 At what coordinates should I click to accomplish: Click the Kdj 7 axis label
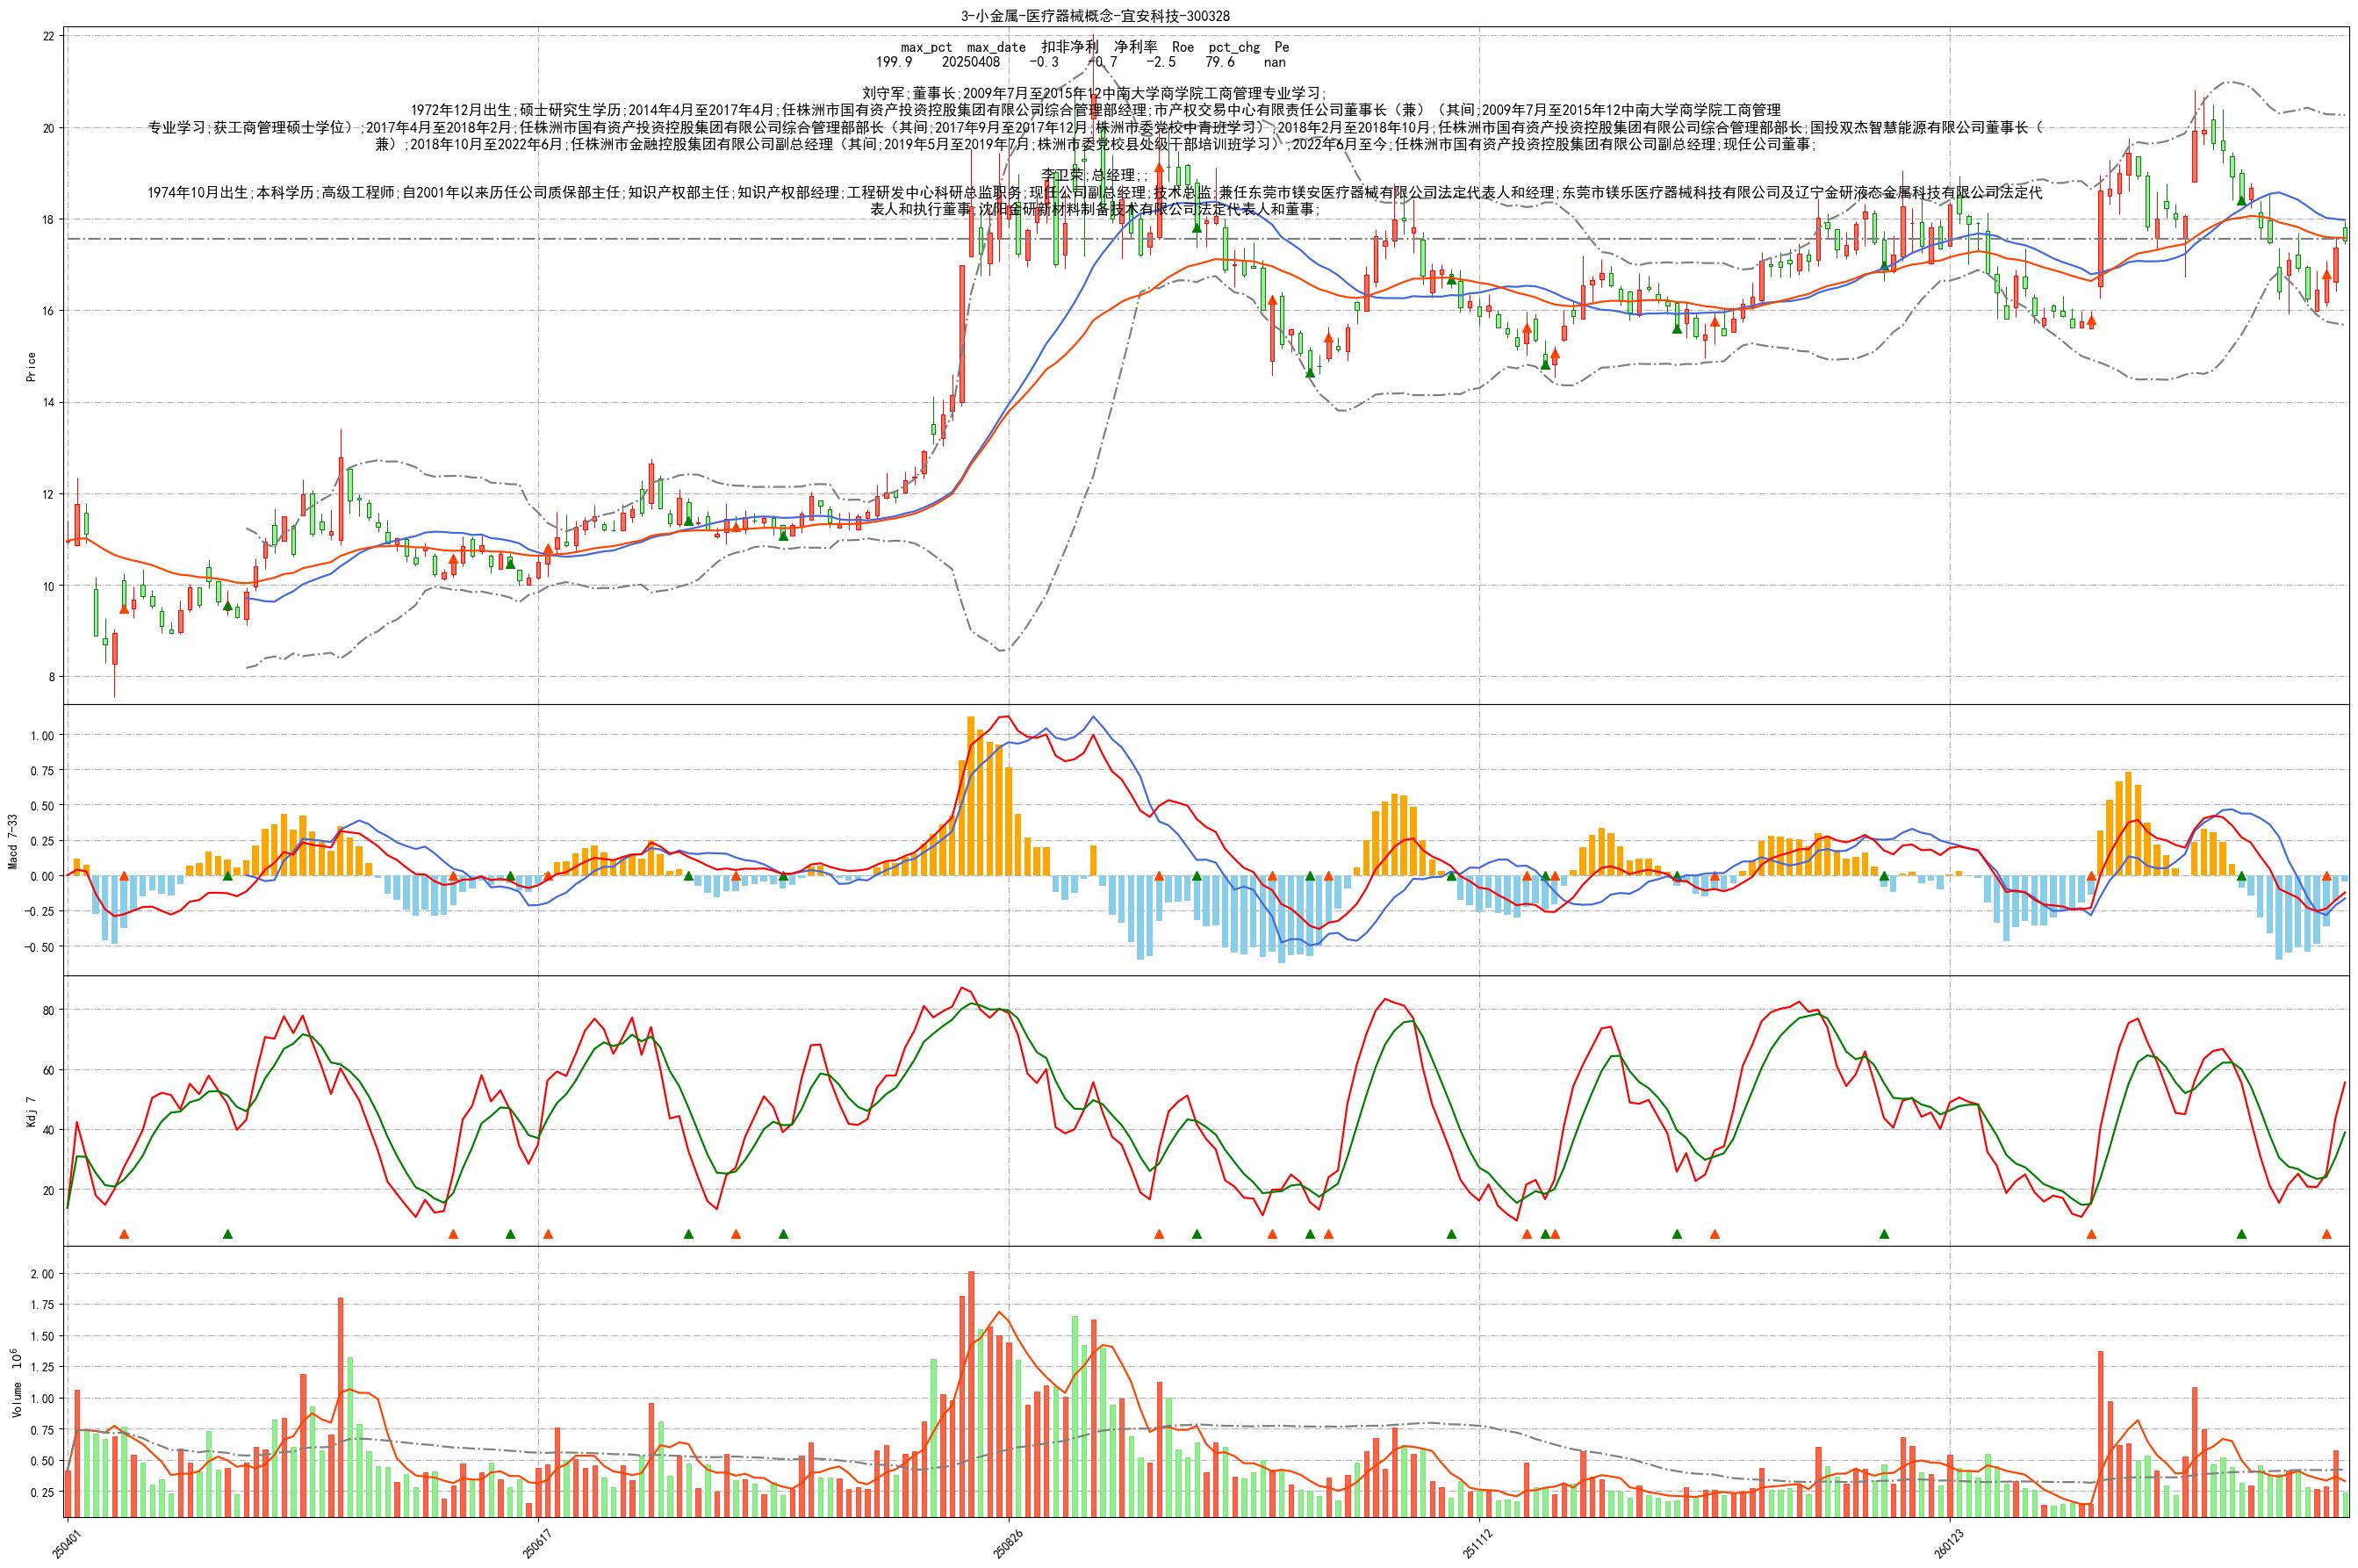click(x=30, y=1112)
